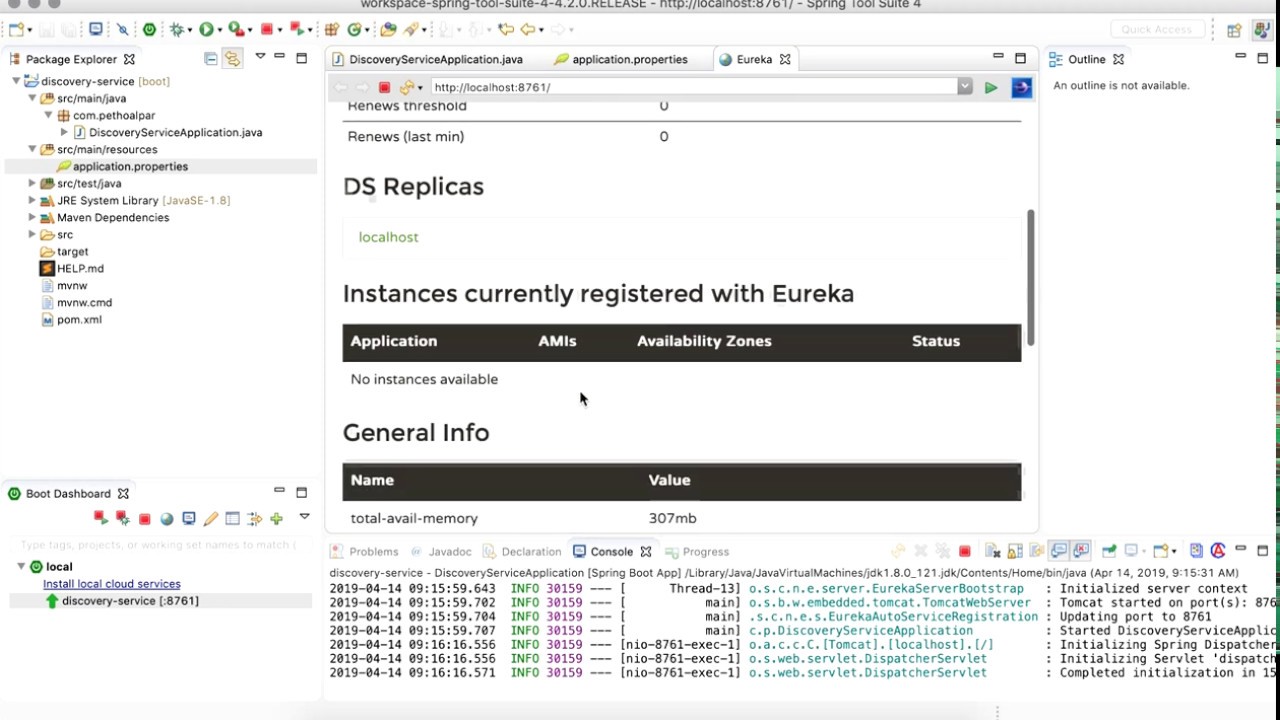The width and height of the screenshot is (1280, 720).
Task: Select discovery-service [:8761] in Boot Dashboard
Action: coord(130,601)
